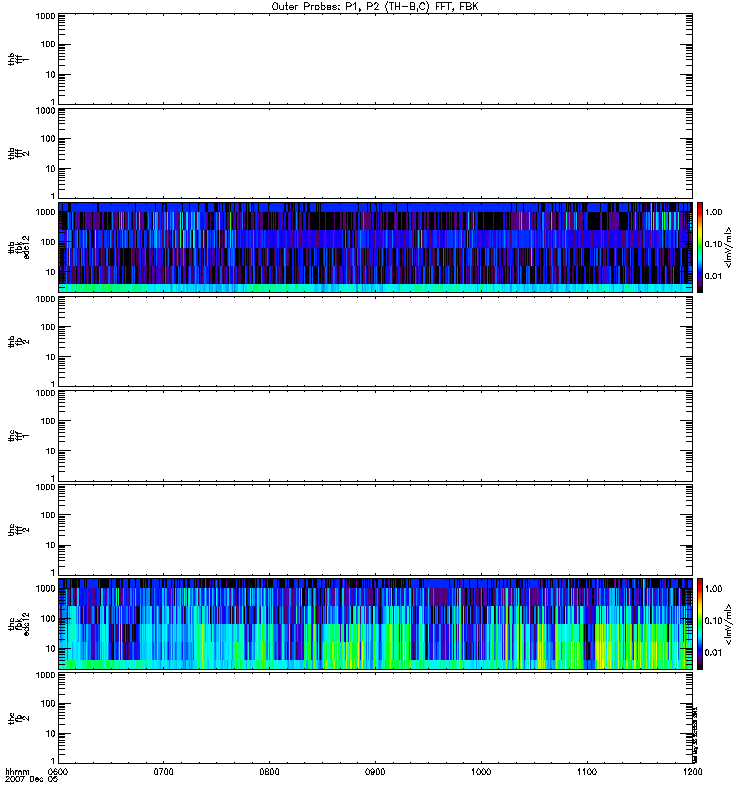
Task: Click the "1100" time axis label
Action: coord(587,772)
